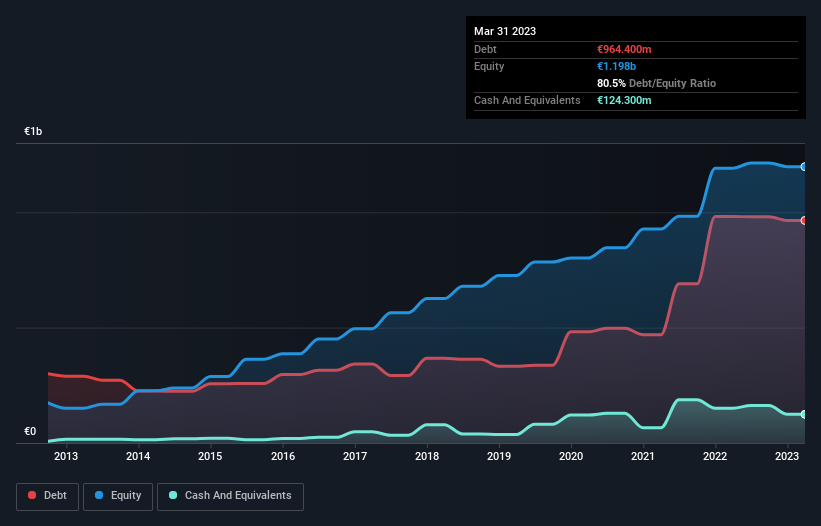Click the 2019 x-axis label

pyautogui.click(x=499, y=456)
